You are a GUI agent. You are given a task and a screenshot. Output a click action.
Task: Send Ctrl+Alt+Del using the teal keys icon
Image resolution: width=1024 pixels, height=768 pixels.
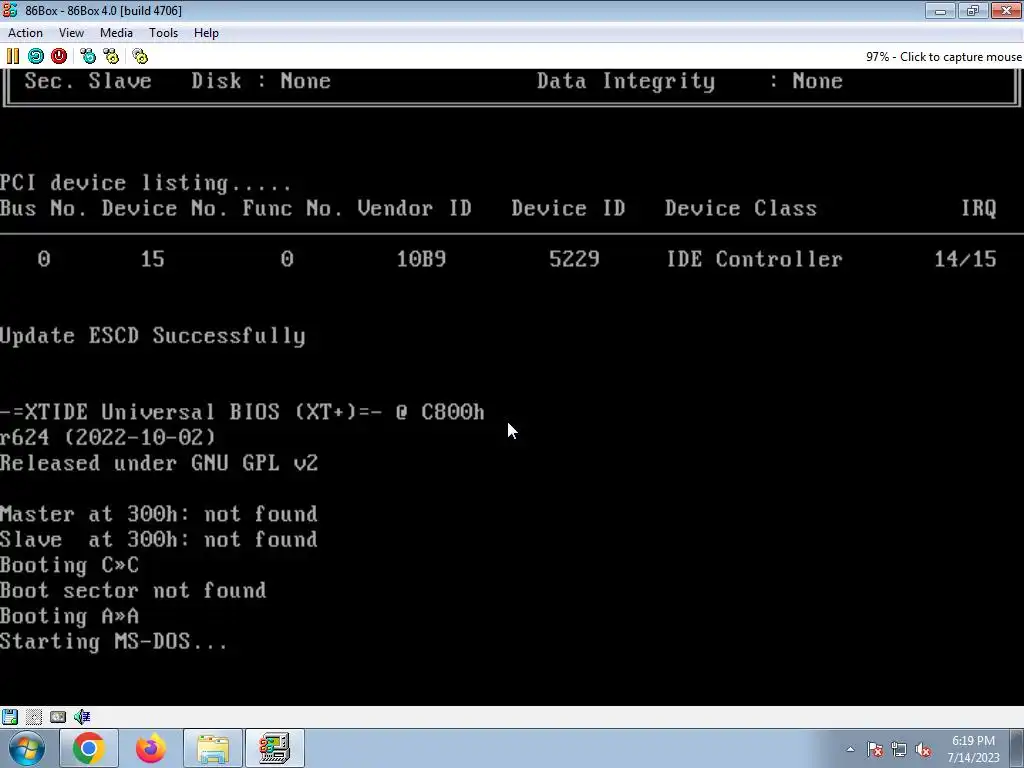(88, 56)
